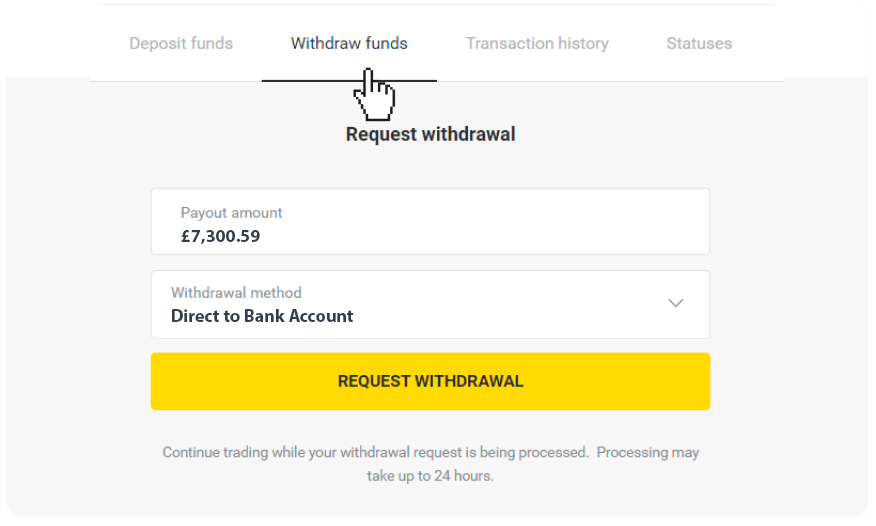The width and height of the screenshot is (876, 526).
Task: Open the Withdrawal method dropdown
Action: point(430,304)
